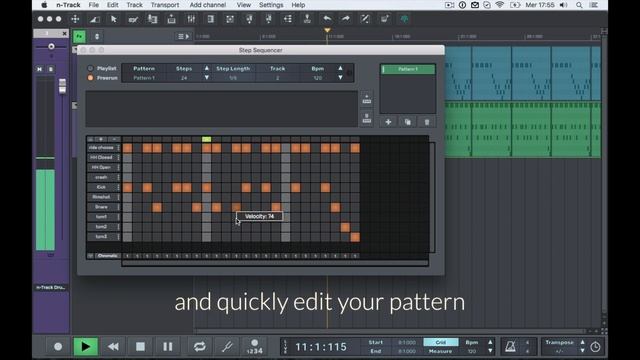The height and width of the screenshot is (360, 640).
Task: Add a new pattern with the plus button
Action: [x=388, y=122]
